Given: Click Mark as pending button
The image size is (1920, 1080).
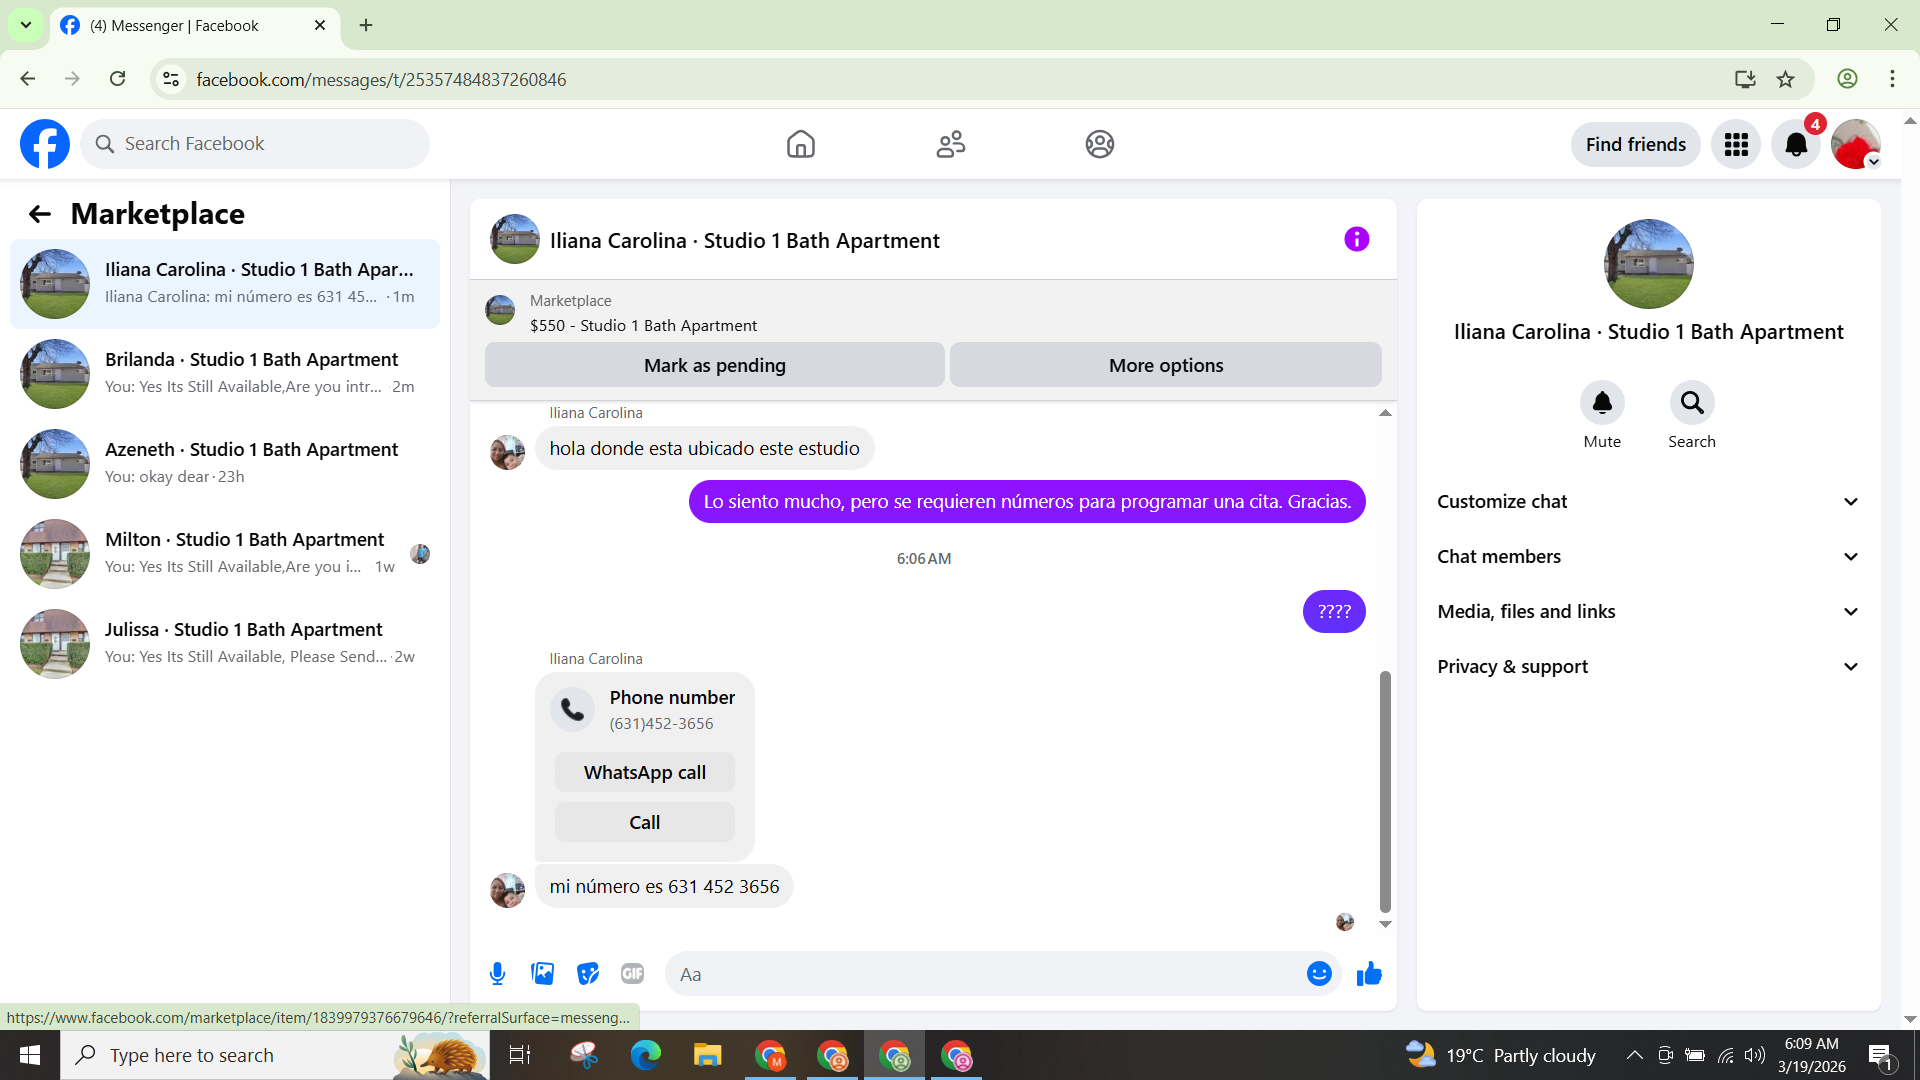Looking at the screenshot, I should point(714,366).
